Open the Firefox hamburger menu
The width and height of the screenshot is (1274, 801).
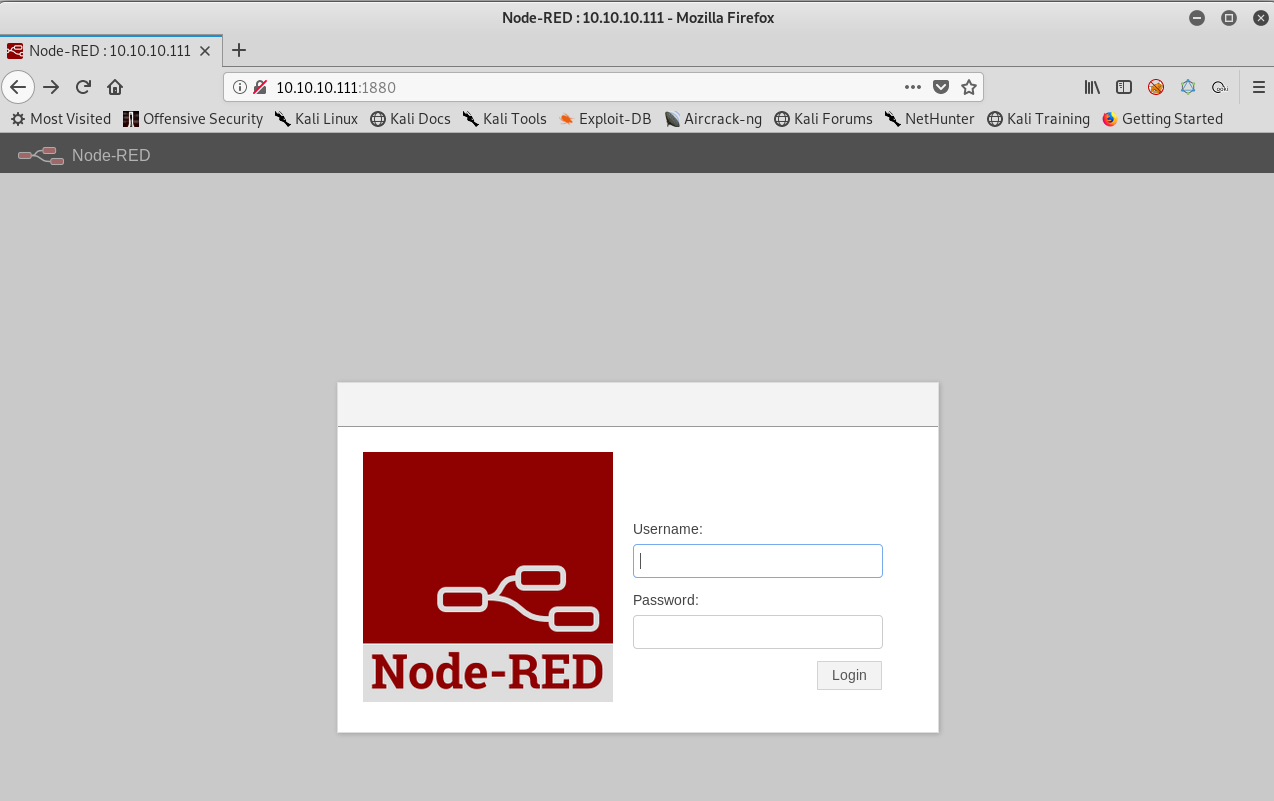1259,87
